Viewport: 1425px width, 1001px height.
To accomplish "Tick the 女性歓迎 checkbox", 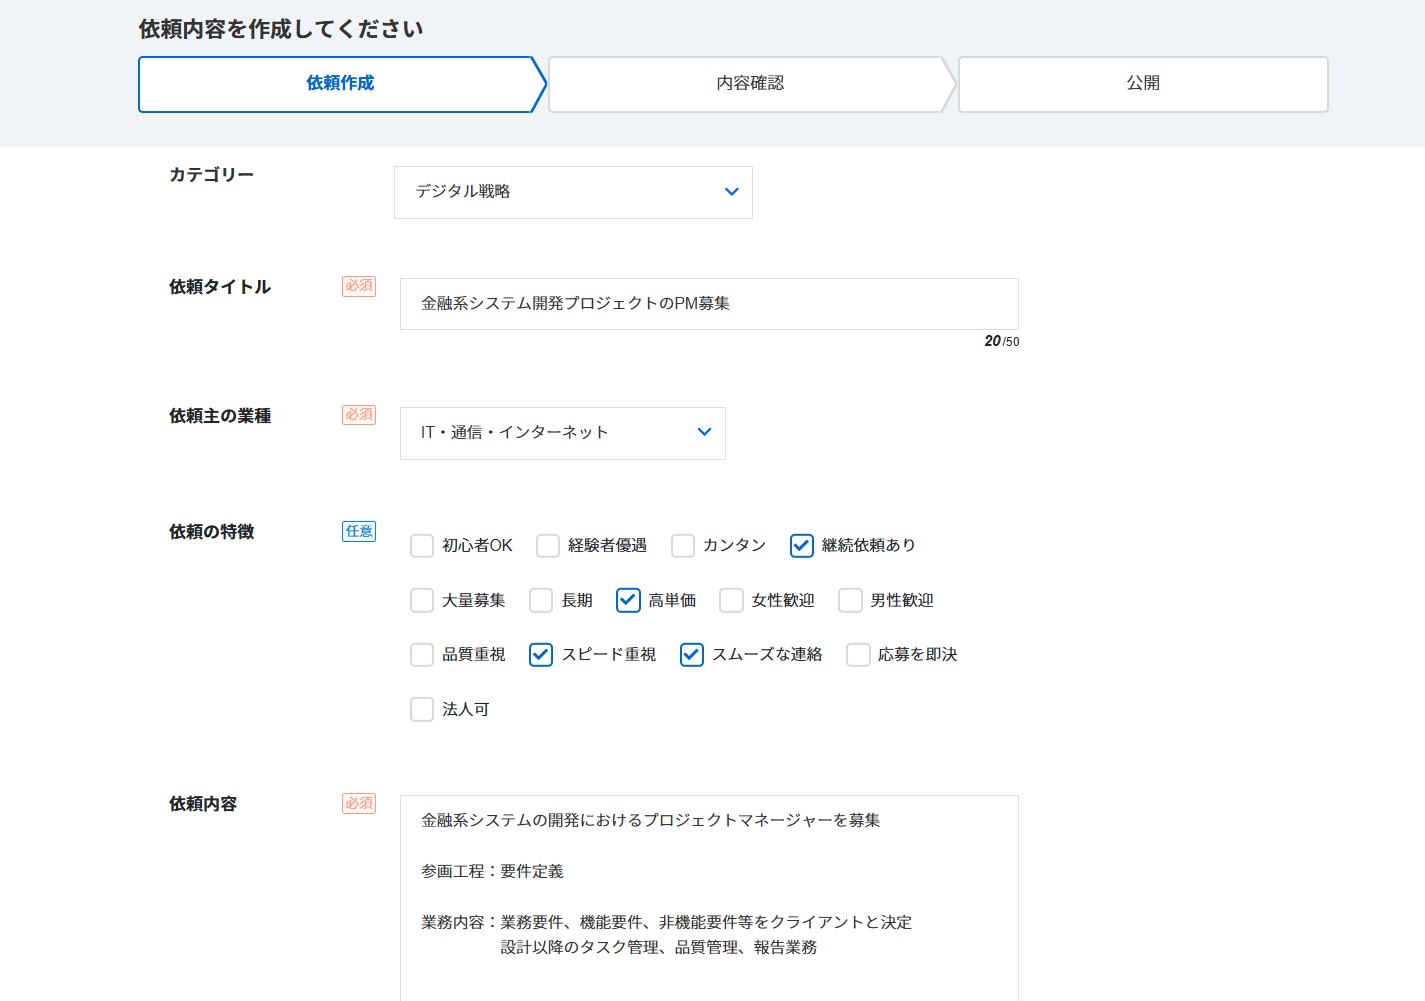I will 732,601.
